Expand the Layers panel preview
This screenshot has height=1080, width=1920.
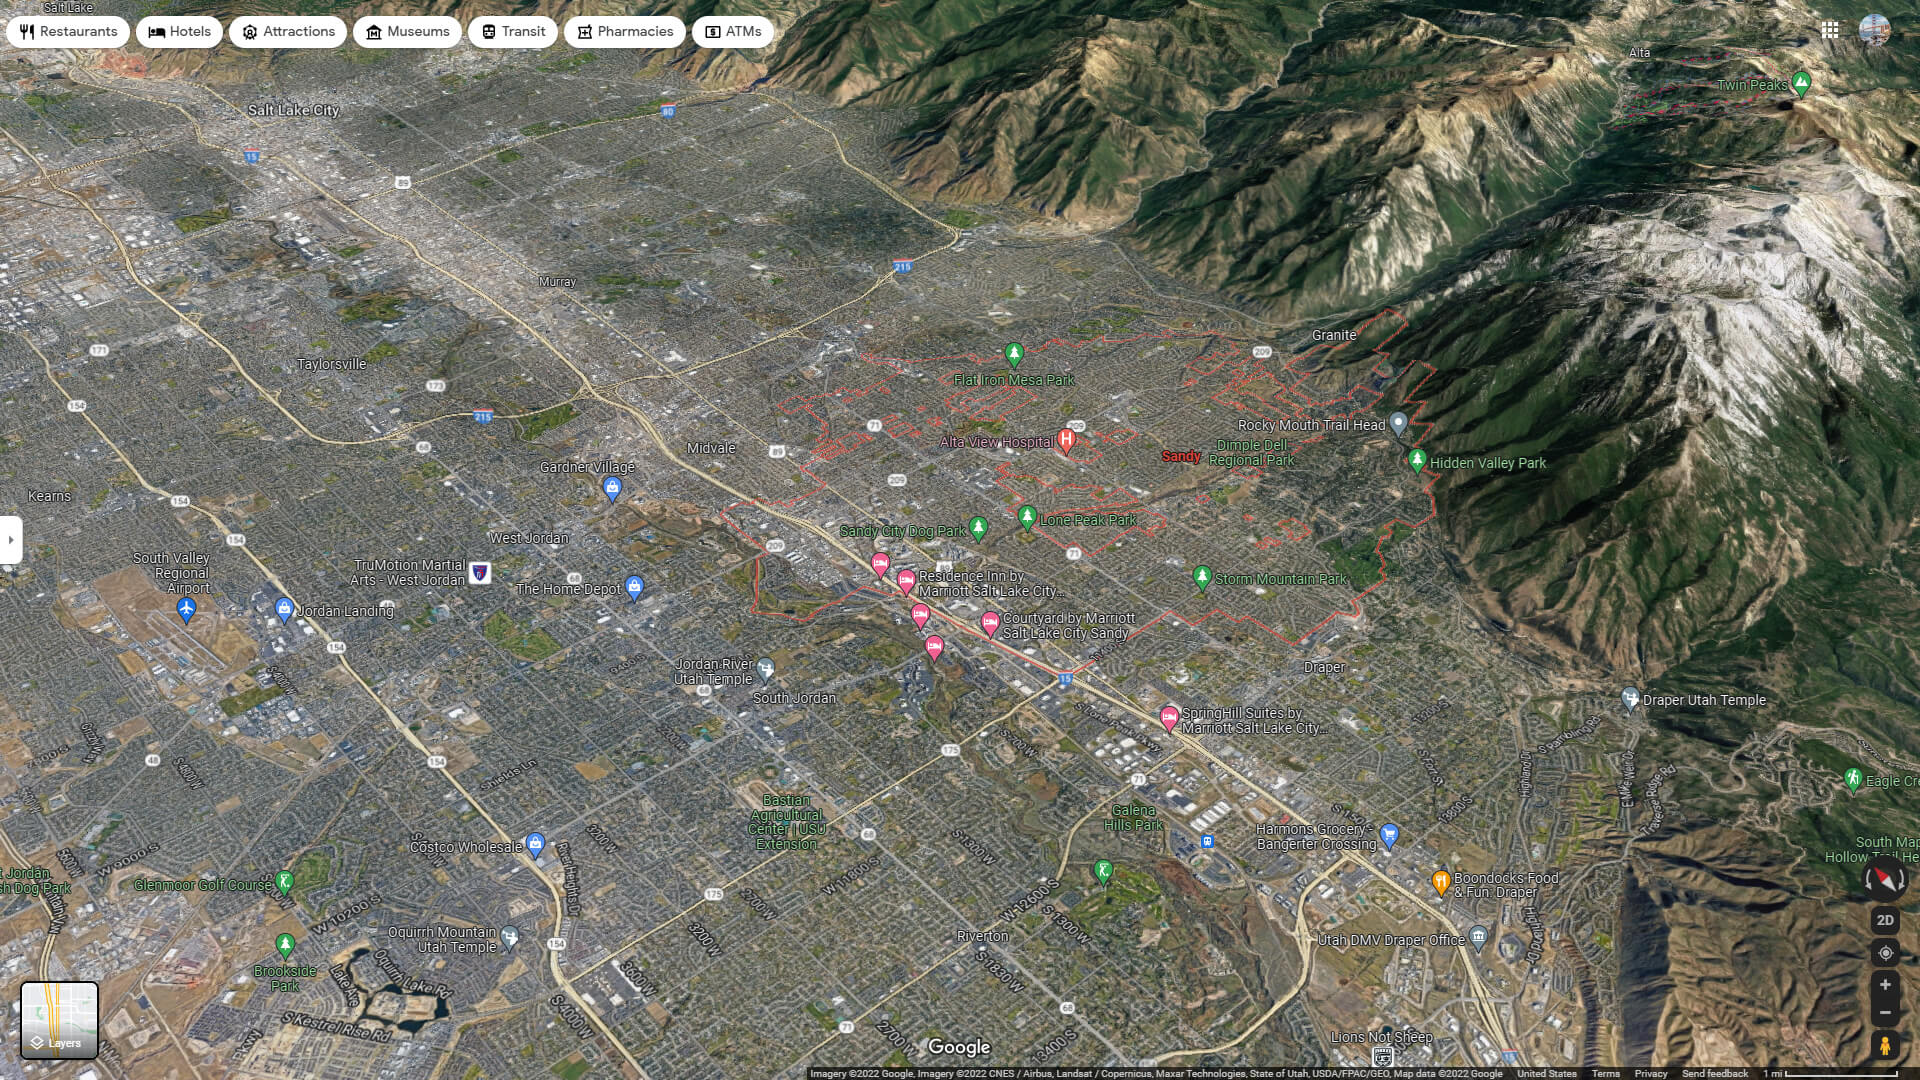click(x=60, y=1019)
